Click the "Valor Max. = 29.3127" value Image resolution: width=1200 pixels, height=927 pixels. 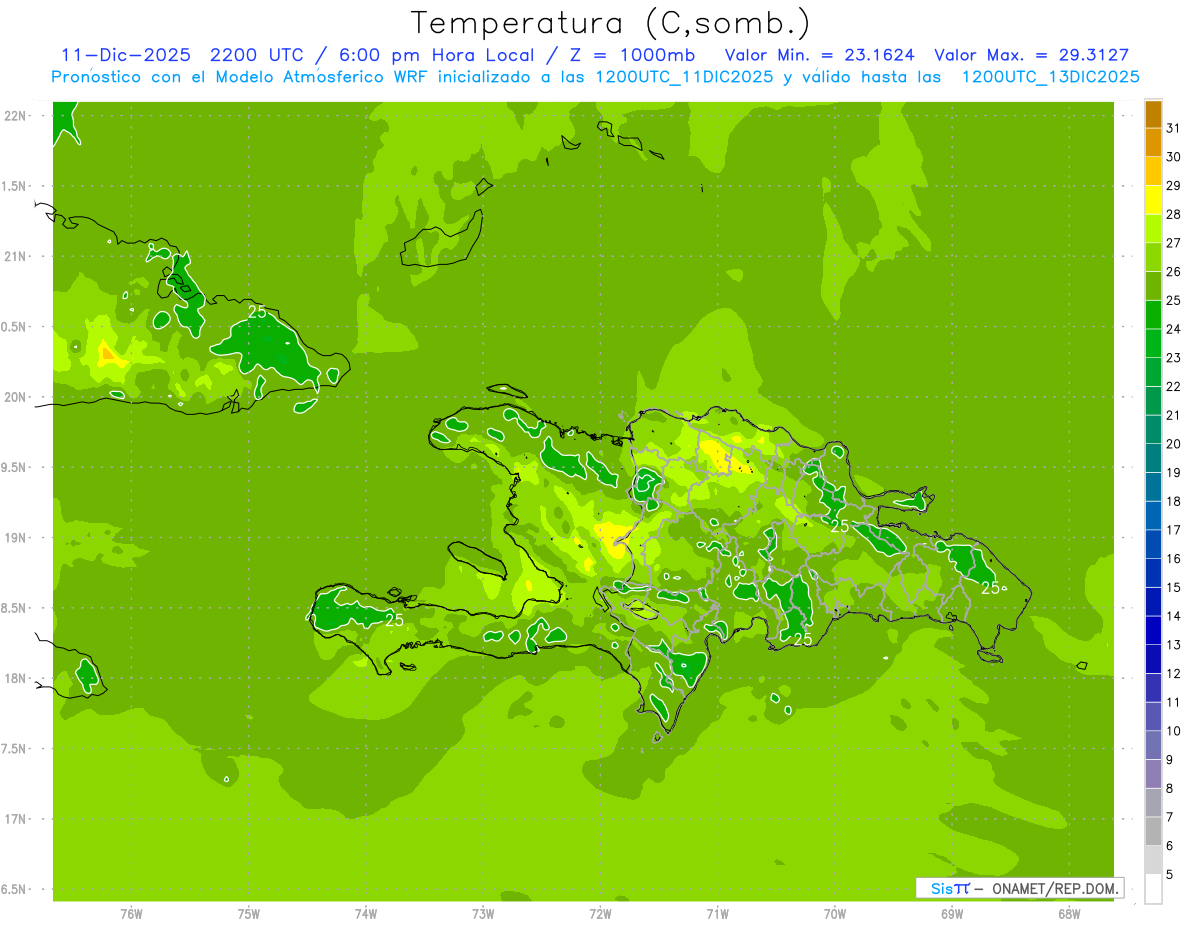tap(1031, 55)
